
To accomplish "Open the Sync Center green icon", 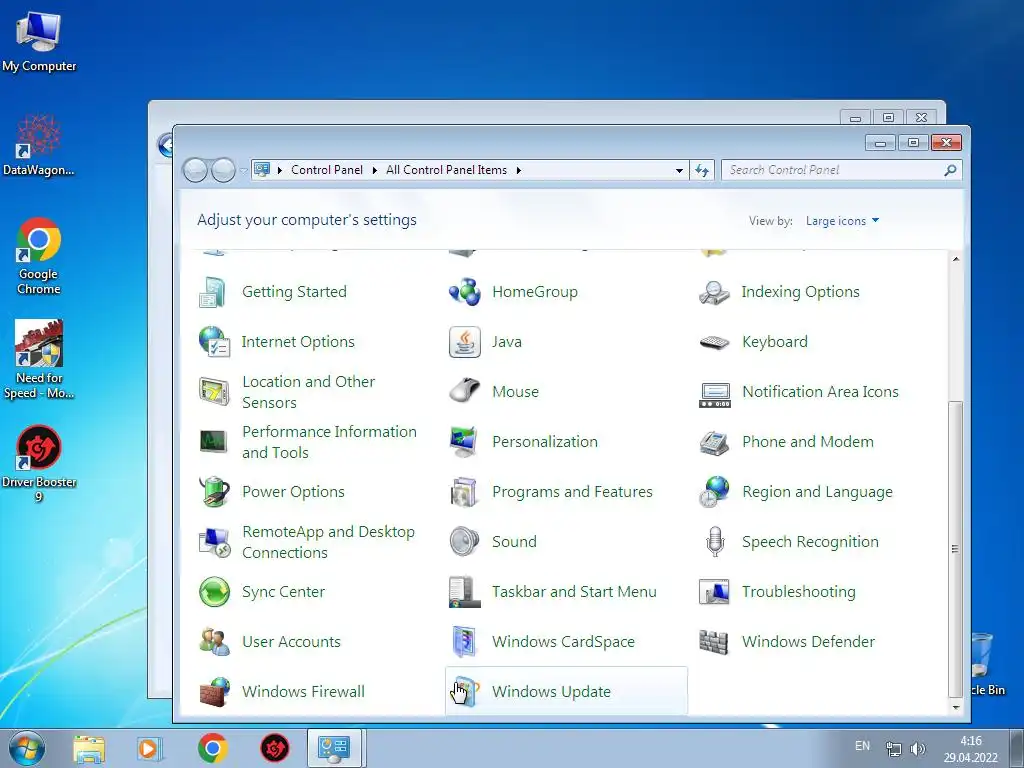I will pos(214,592).
